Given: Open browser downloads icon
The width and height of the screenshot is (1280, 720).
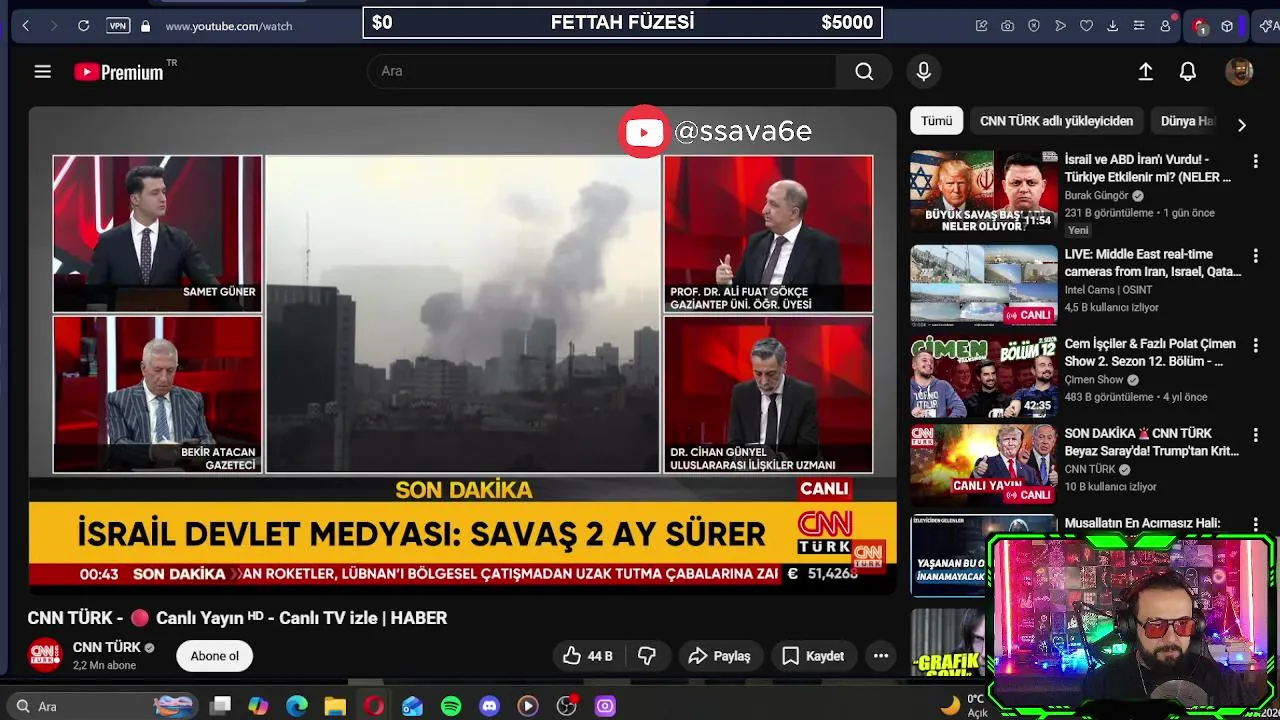Looking at the screenshot, I should [1112, 26].
